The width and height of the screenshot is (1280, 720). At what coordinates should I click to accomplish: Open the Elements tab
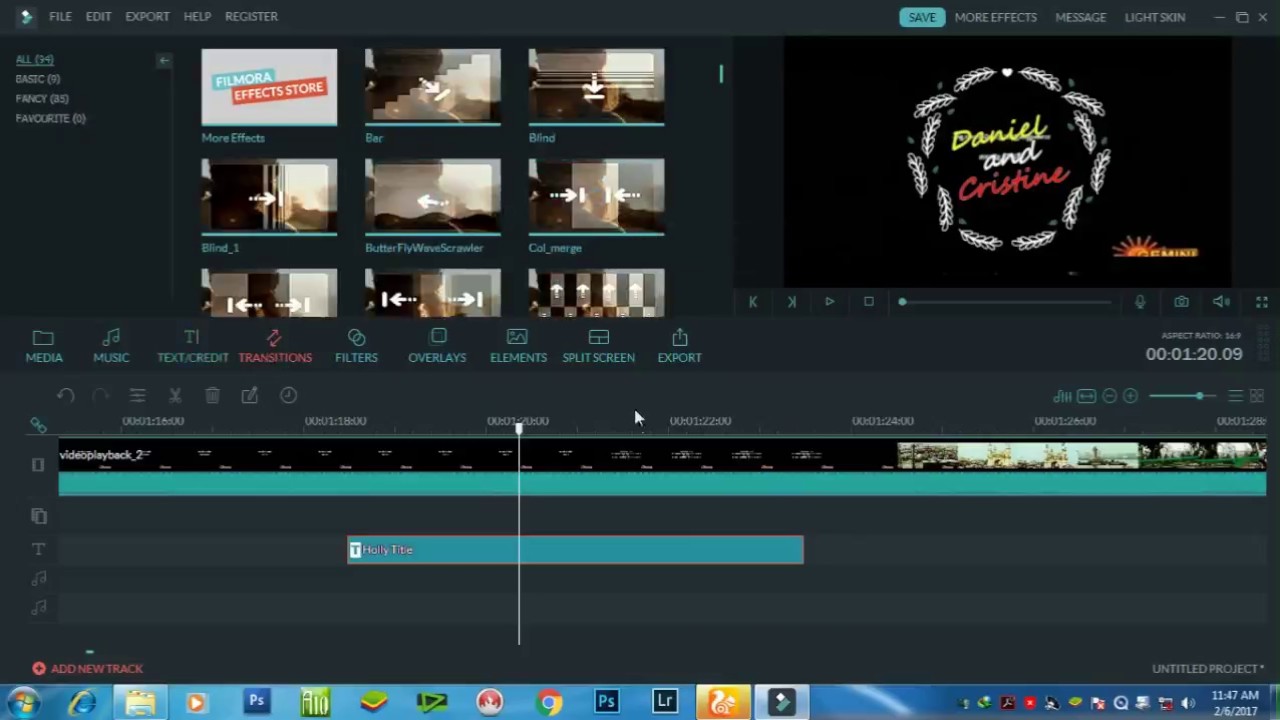(x=518, y=346)
